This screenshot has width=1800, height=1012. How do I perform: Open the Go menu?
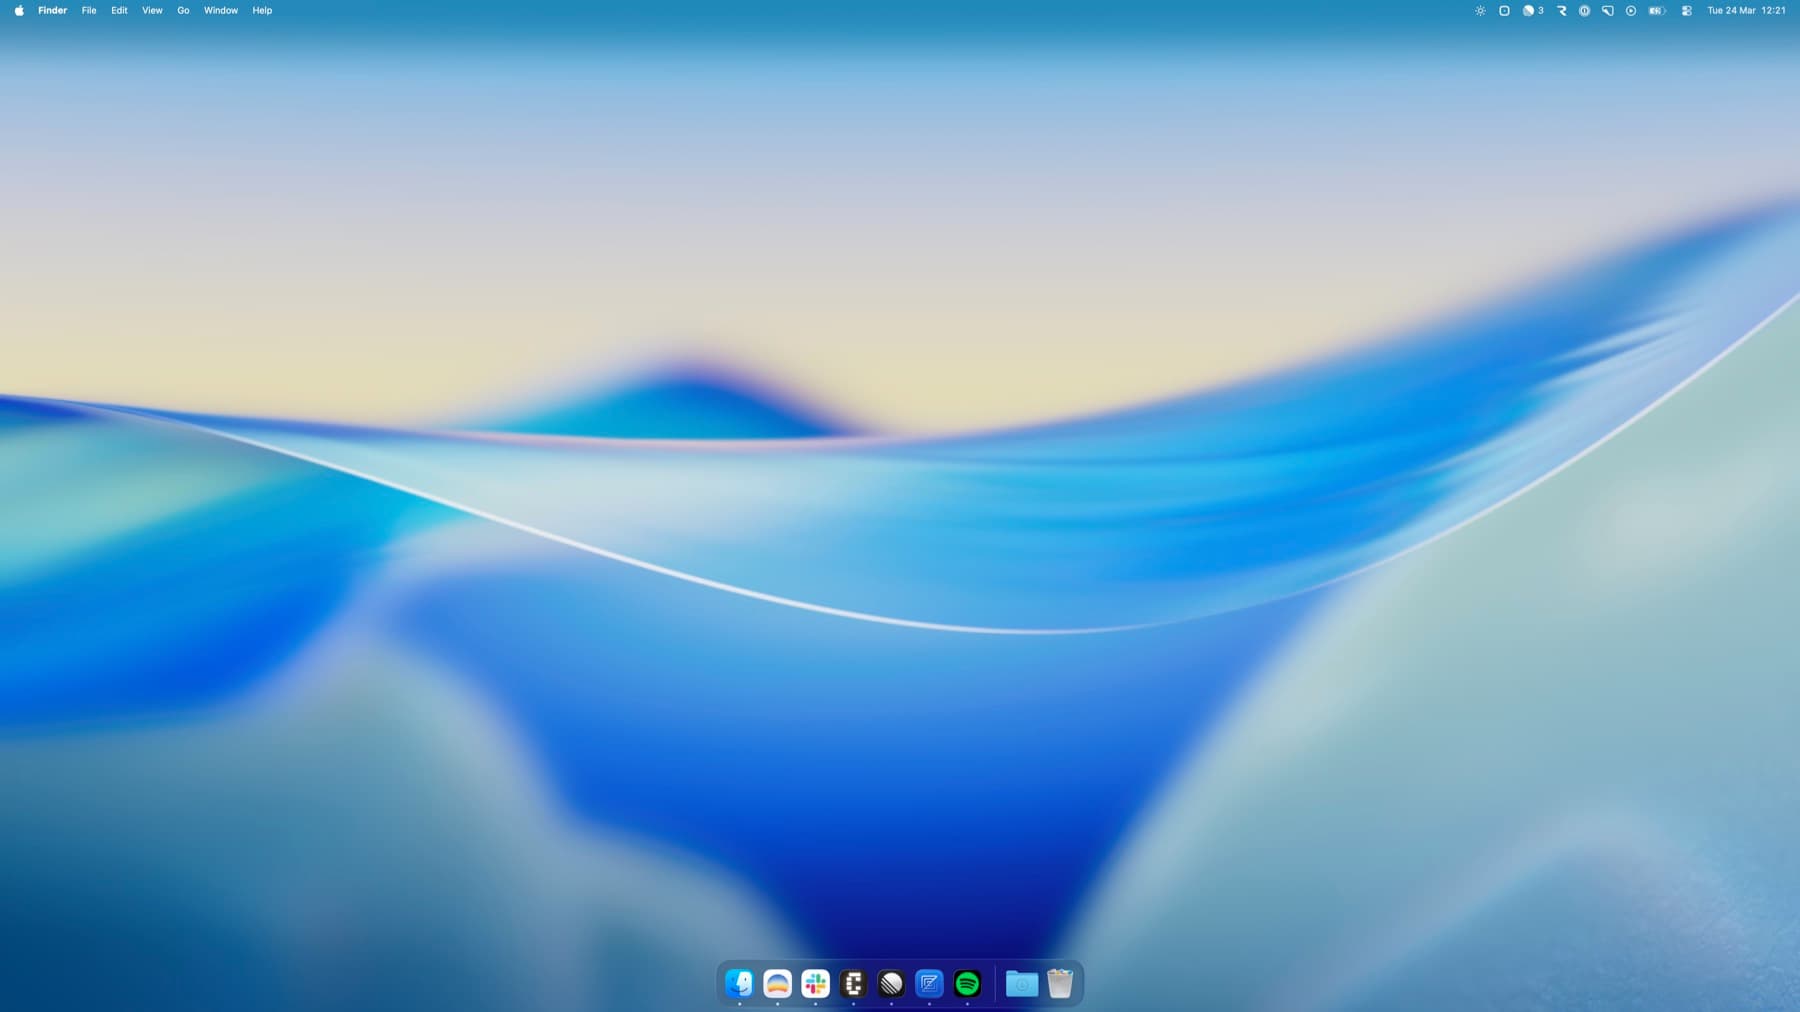tap(182, 10)
